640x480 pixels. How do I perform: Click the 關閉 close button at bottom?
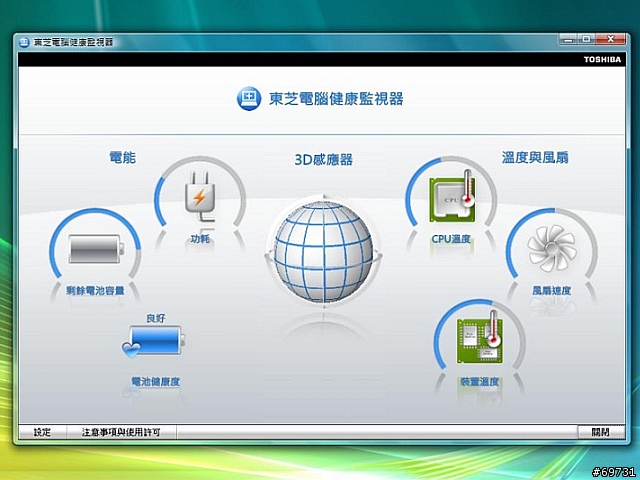(601, 432)
